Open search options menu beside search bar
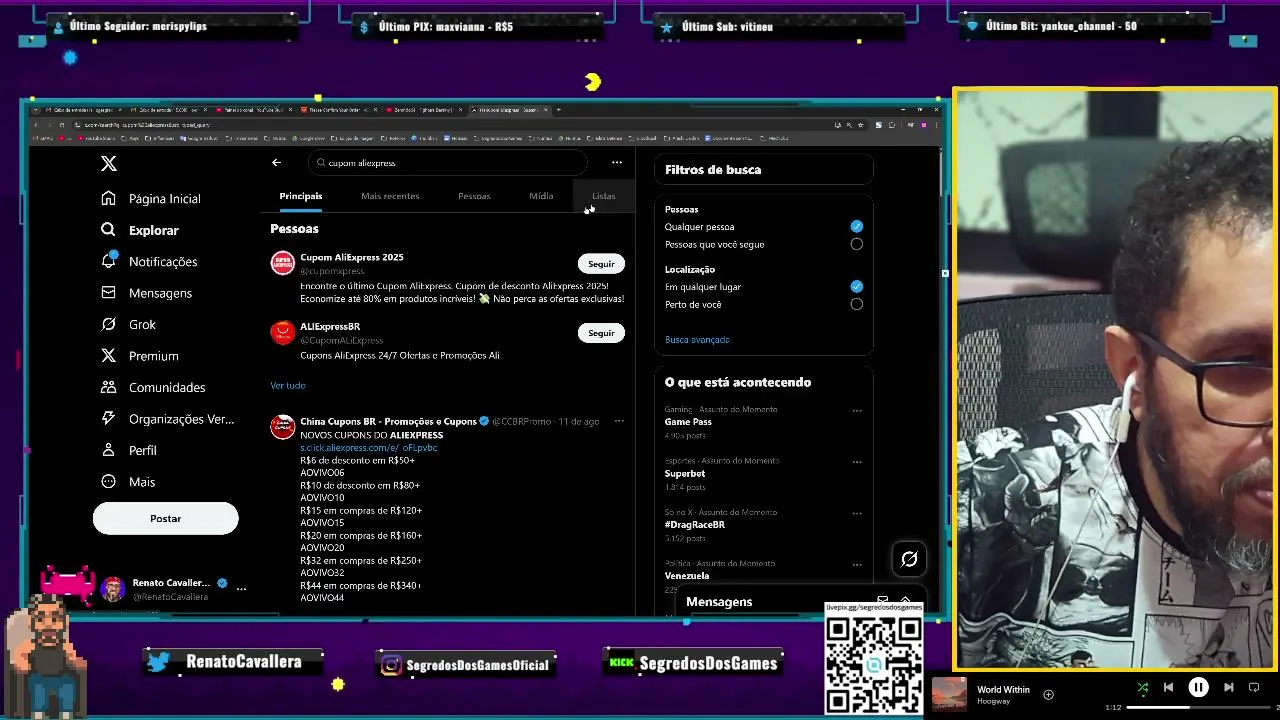 (x=617, y=162)
